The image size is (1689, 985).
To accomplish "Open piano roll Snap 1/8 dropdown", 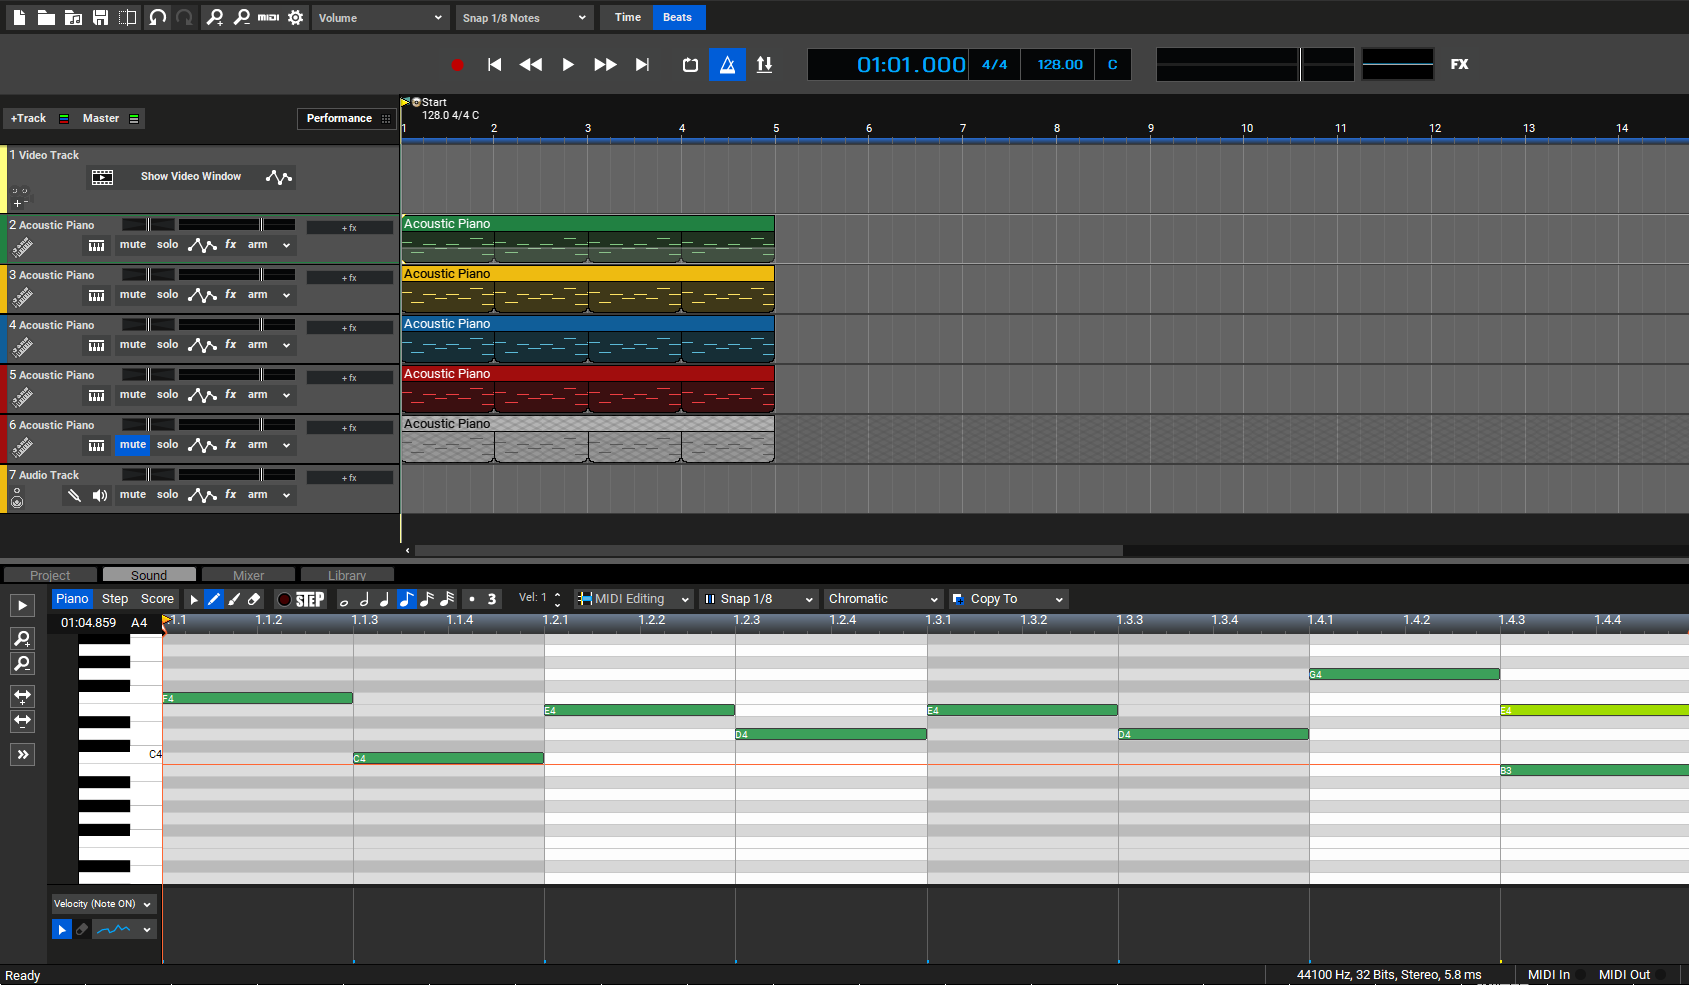I will (759, 599).
